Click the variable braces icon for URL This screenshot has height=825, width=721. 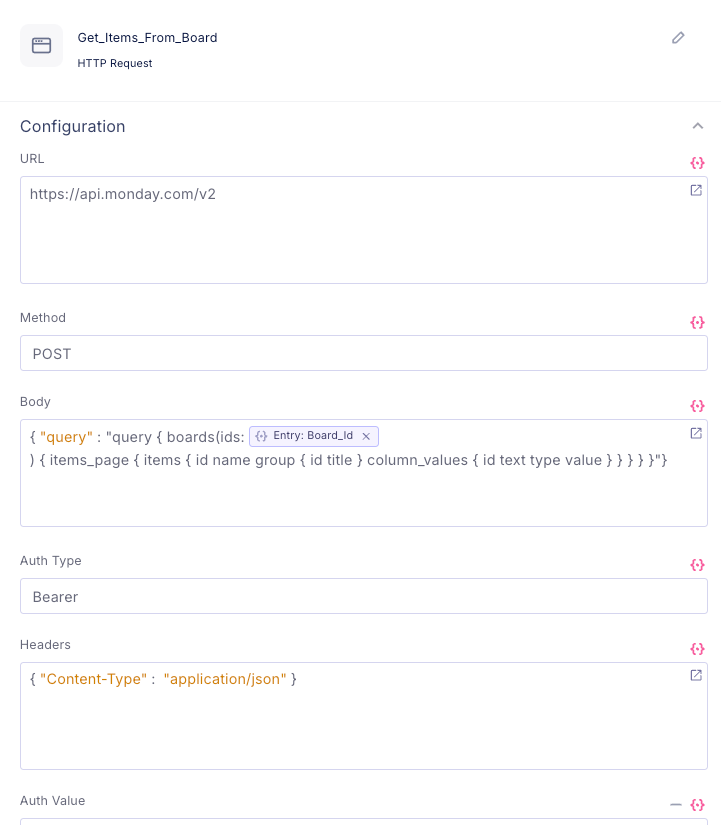697,162
